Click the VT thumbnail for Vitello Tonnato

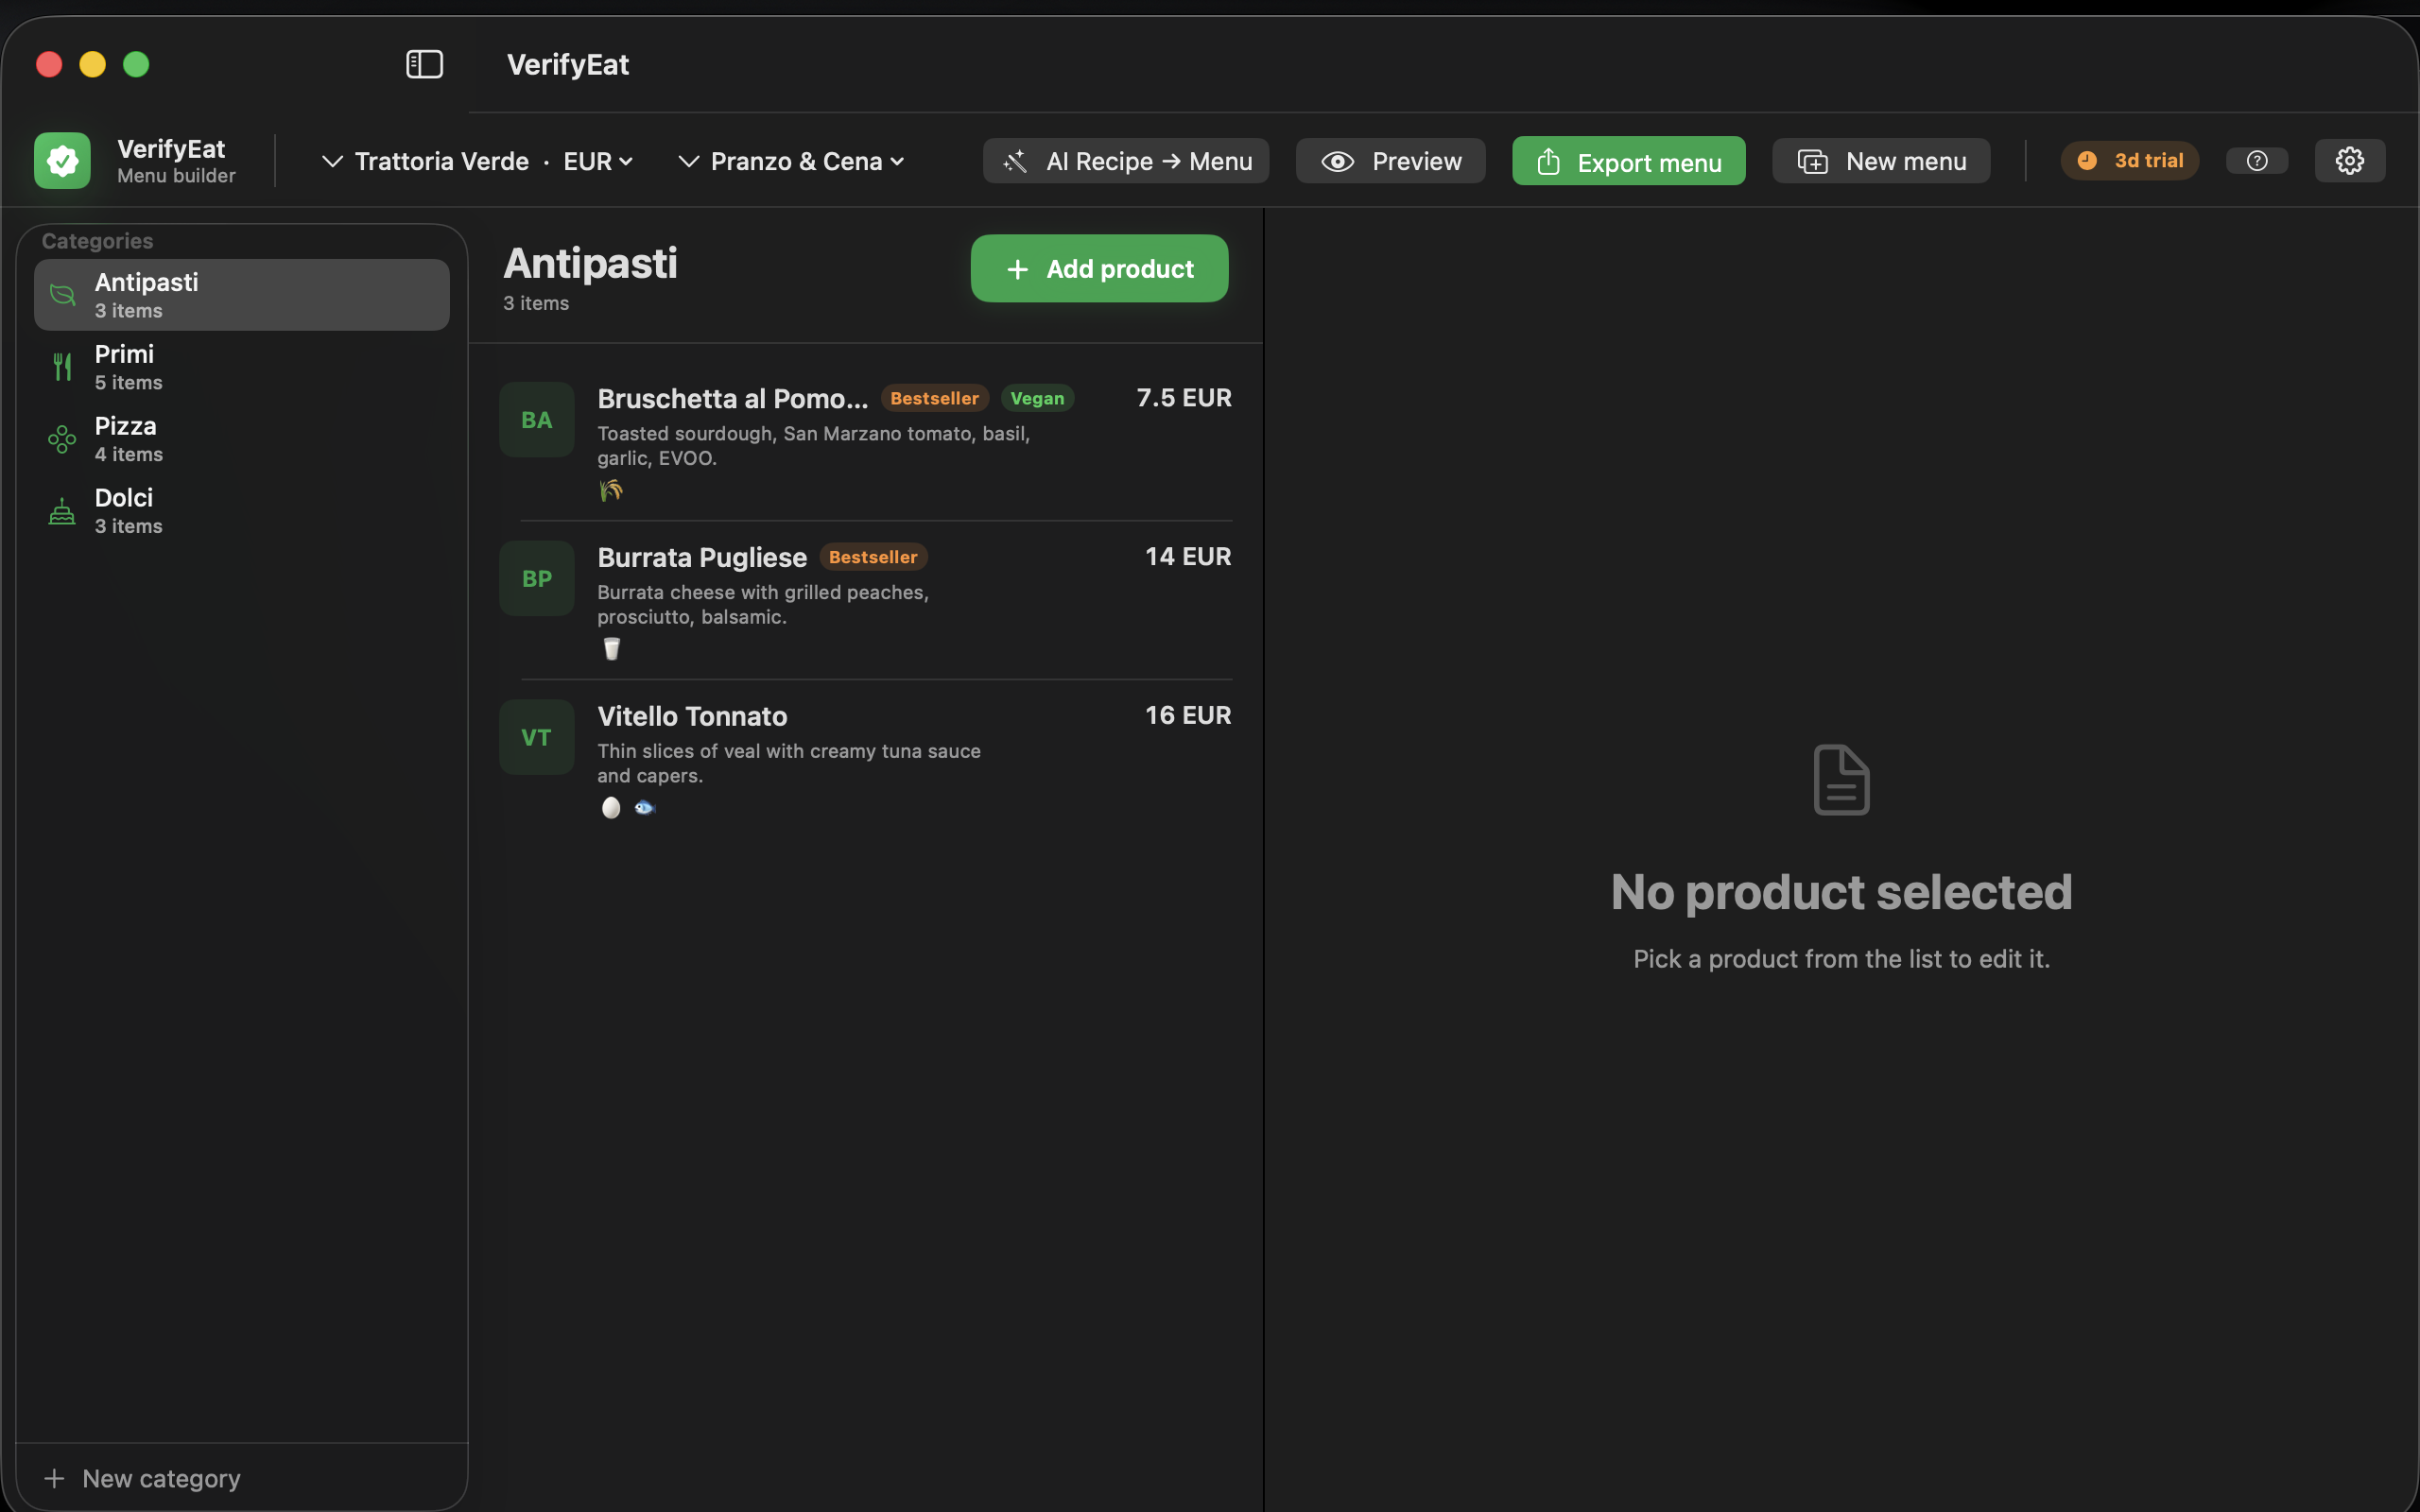click(537, 737)
